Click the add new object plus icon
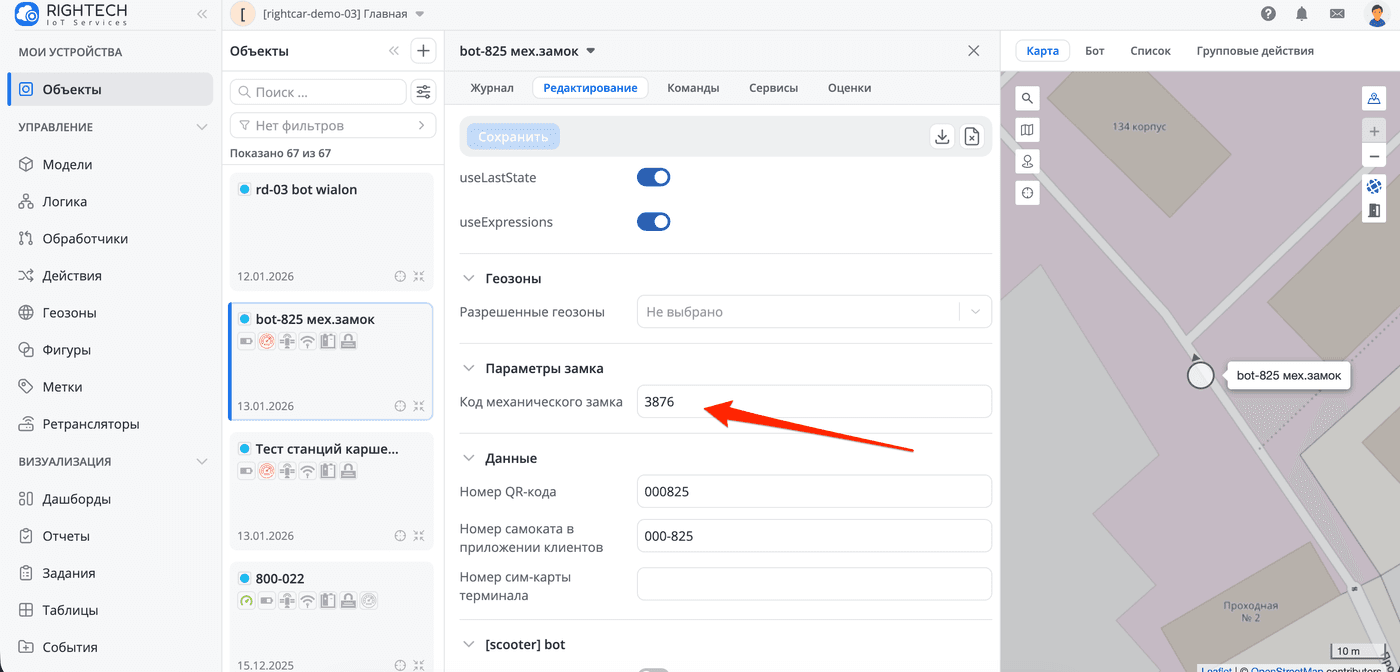Image resolution: width=1400 pixels, height=672 pixels. [x=423, y=51]
